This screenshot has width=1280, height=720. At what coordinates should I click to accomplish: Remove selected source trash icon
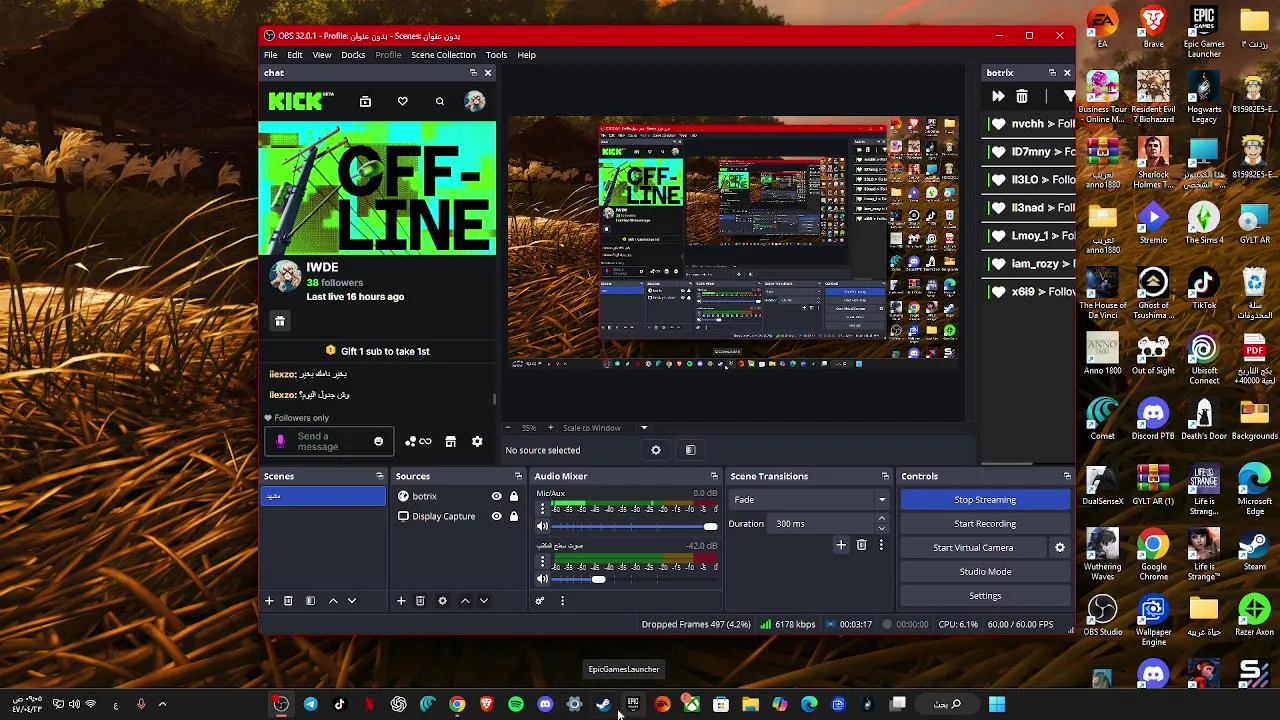420,601
